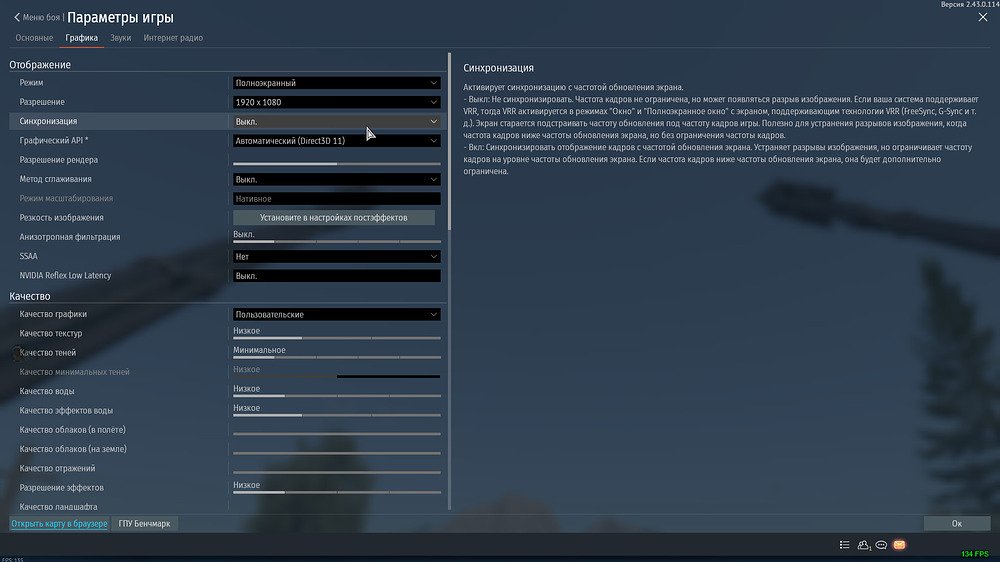Open the mail inbox envelope icon

(x=899, y=545)
